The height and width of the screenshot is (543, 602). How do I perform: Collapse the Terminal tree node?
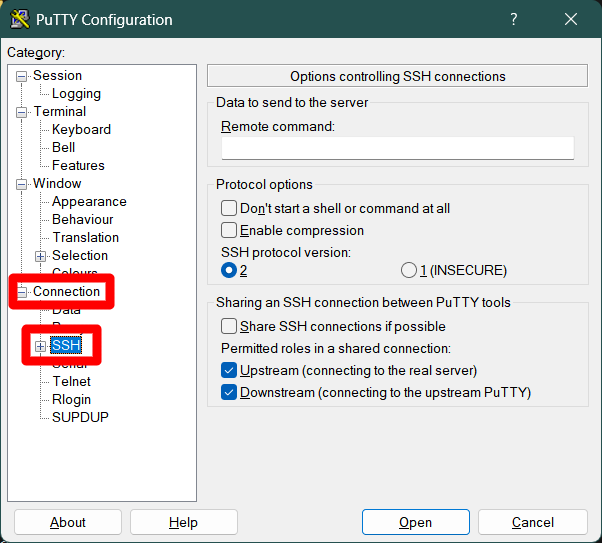click(x=21, y=113)
